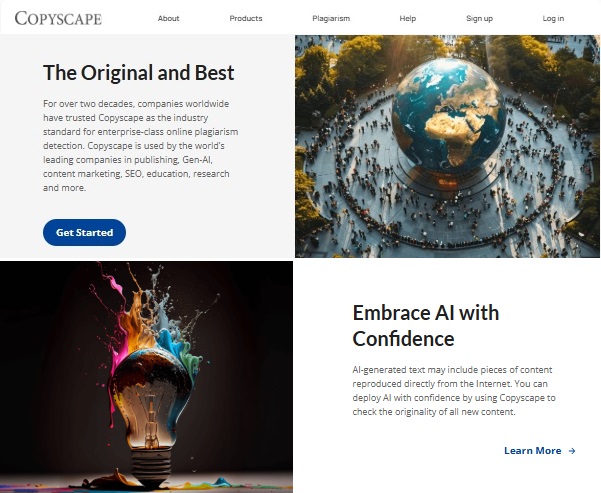Open the About menu item
The height and width of the screenshot is (493, 601).
(168, 18)
